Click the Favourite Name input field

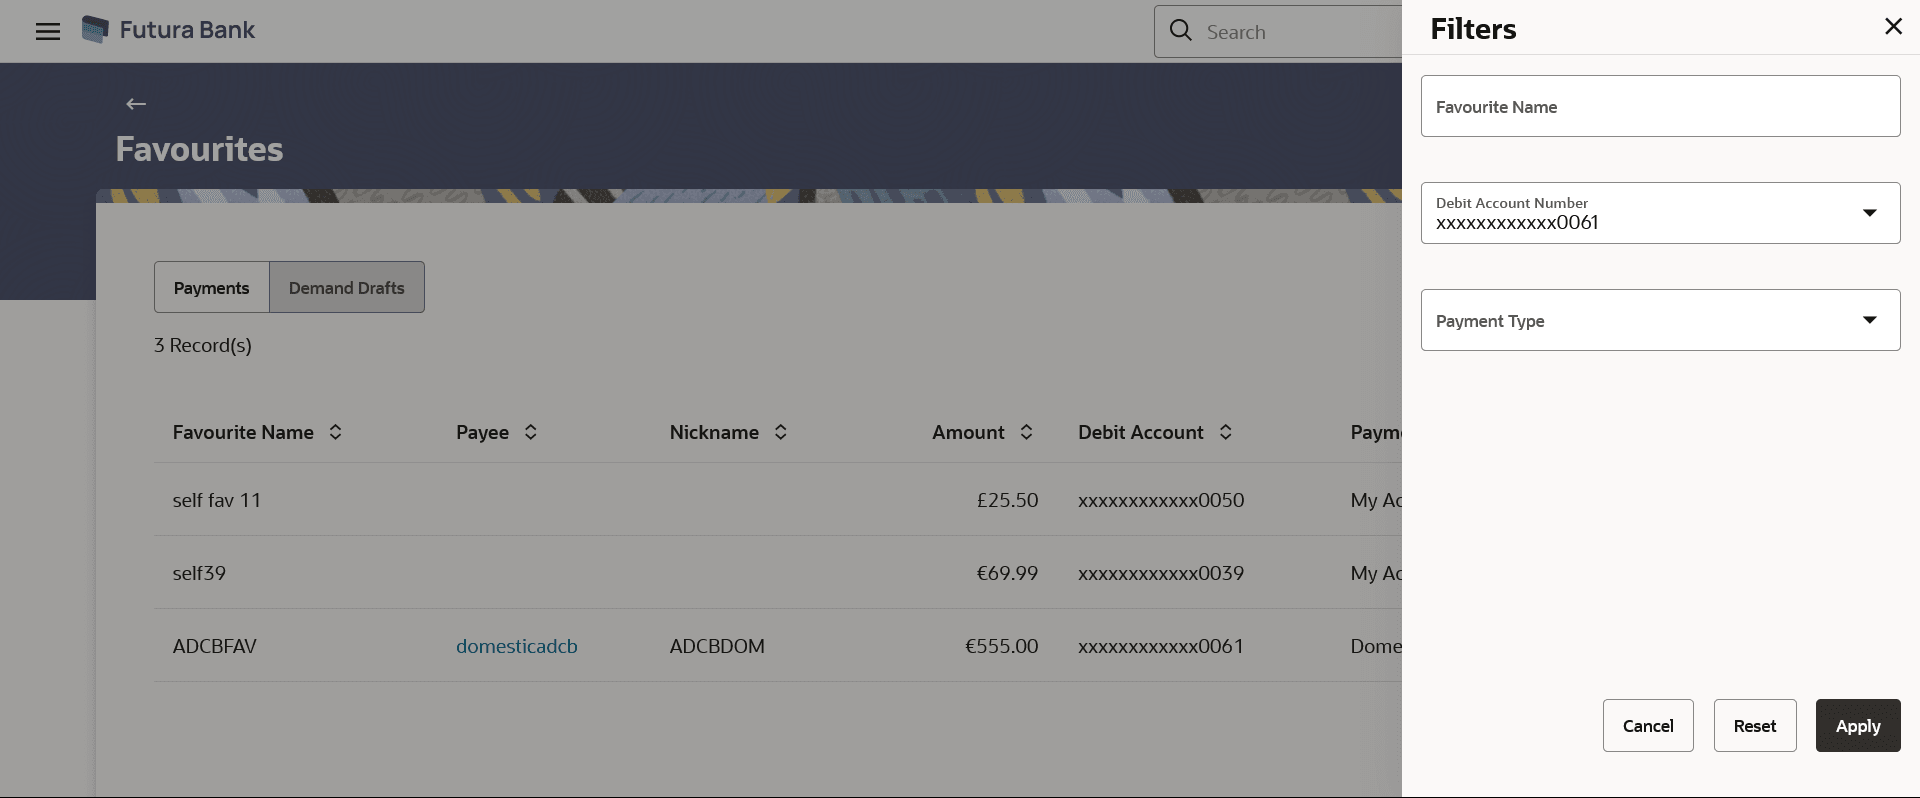tap(1660, 106)
